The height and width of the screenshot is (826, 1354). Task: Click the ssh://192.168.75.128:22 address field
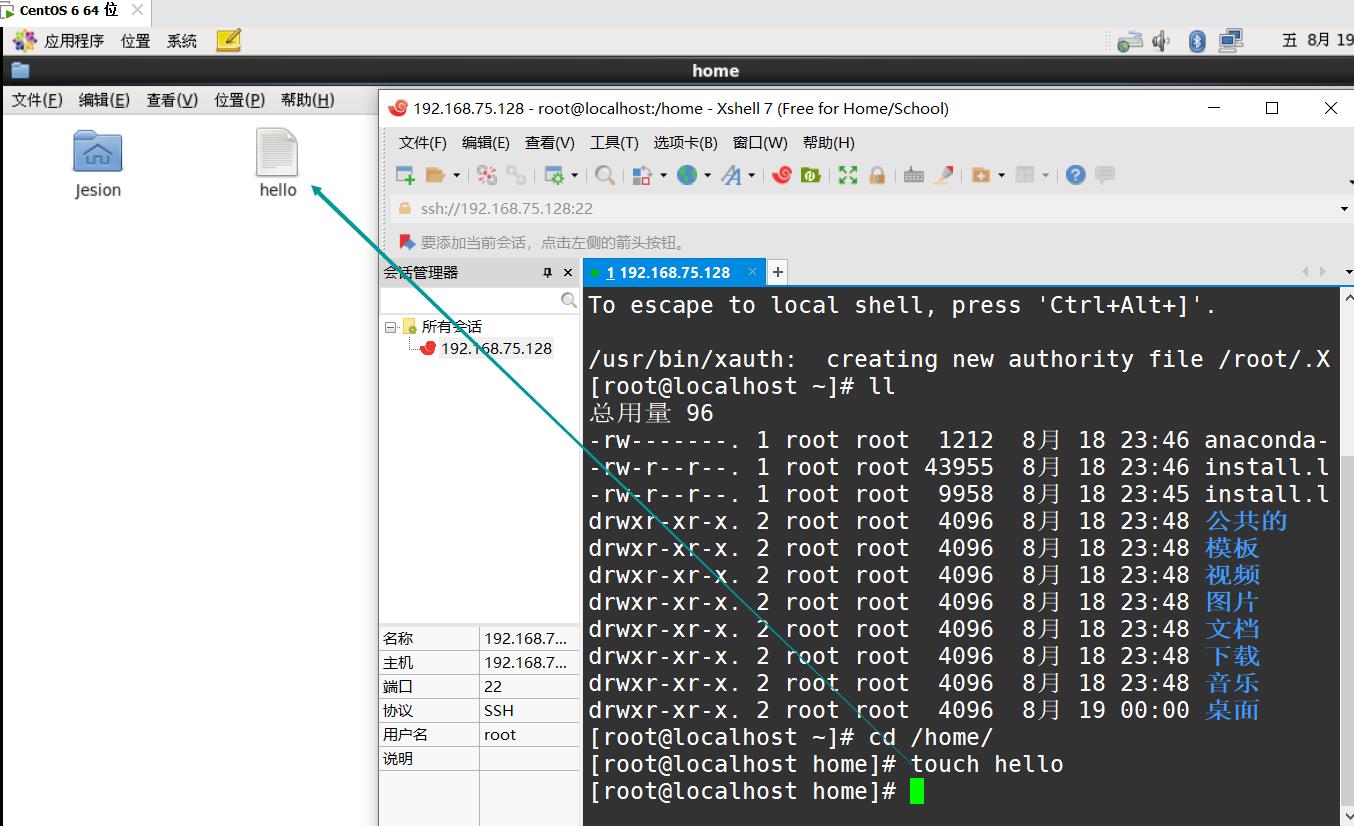click(x=860, y=208)
